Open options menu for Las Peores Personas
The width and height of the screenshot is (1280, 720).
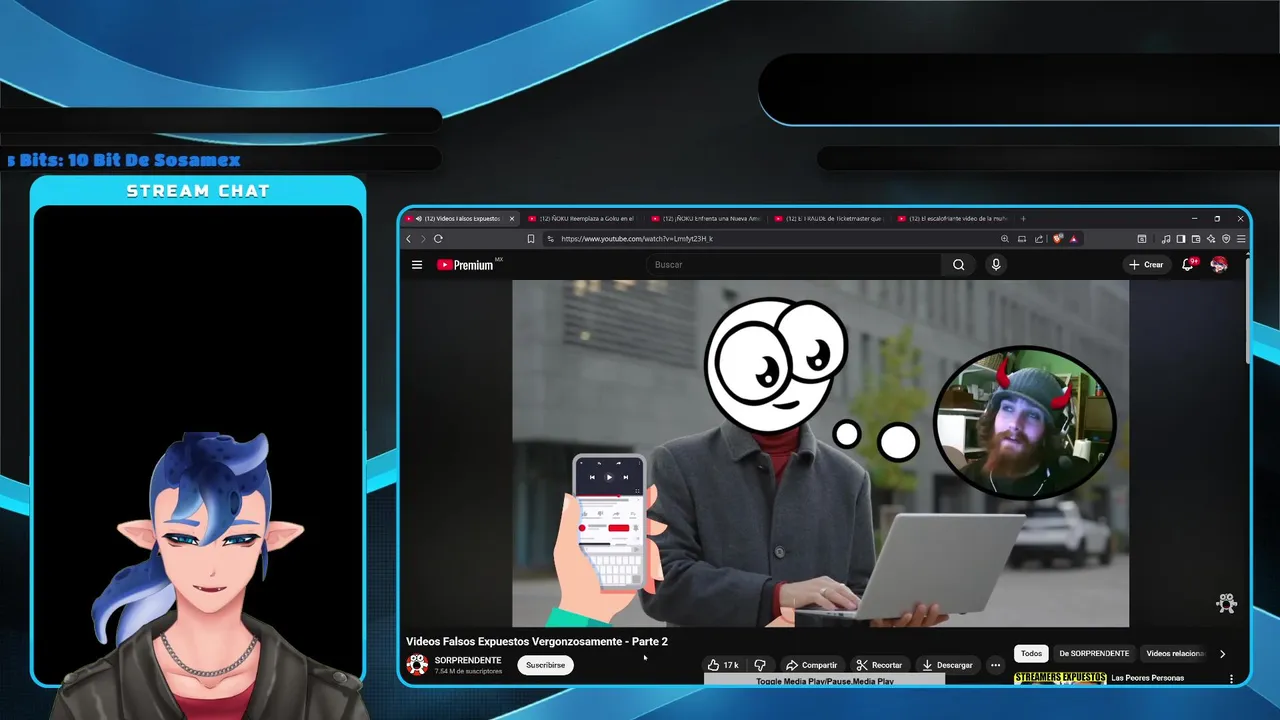tap(1231, 678)
